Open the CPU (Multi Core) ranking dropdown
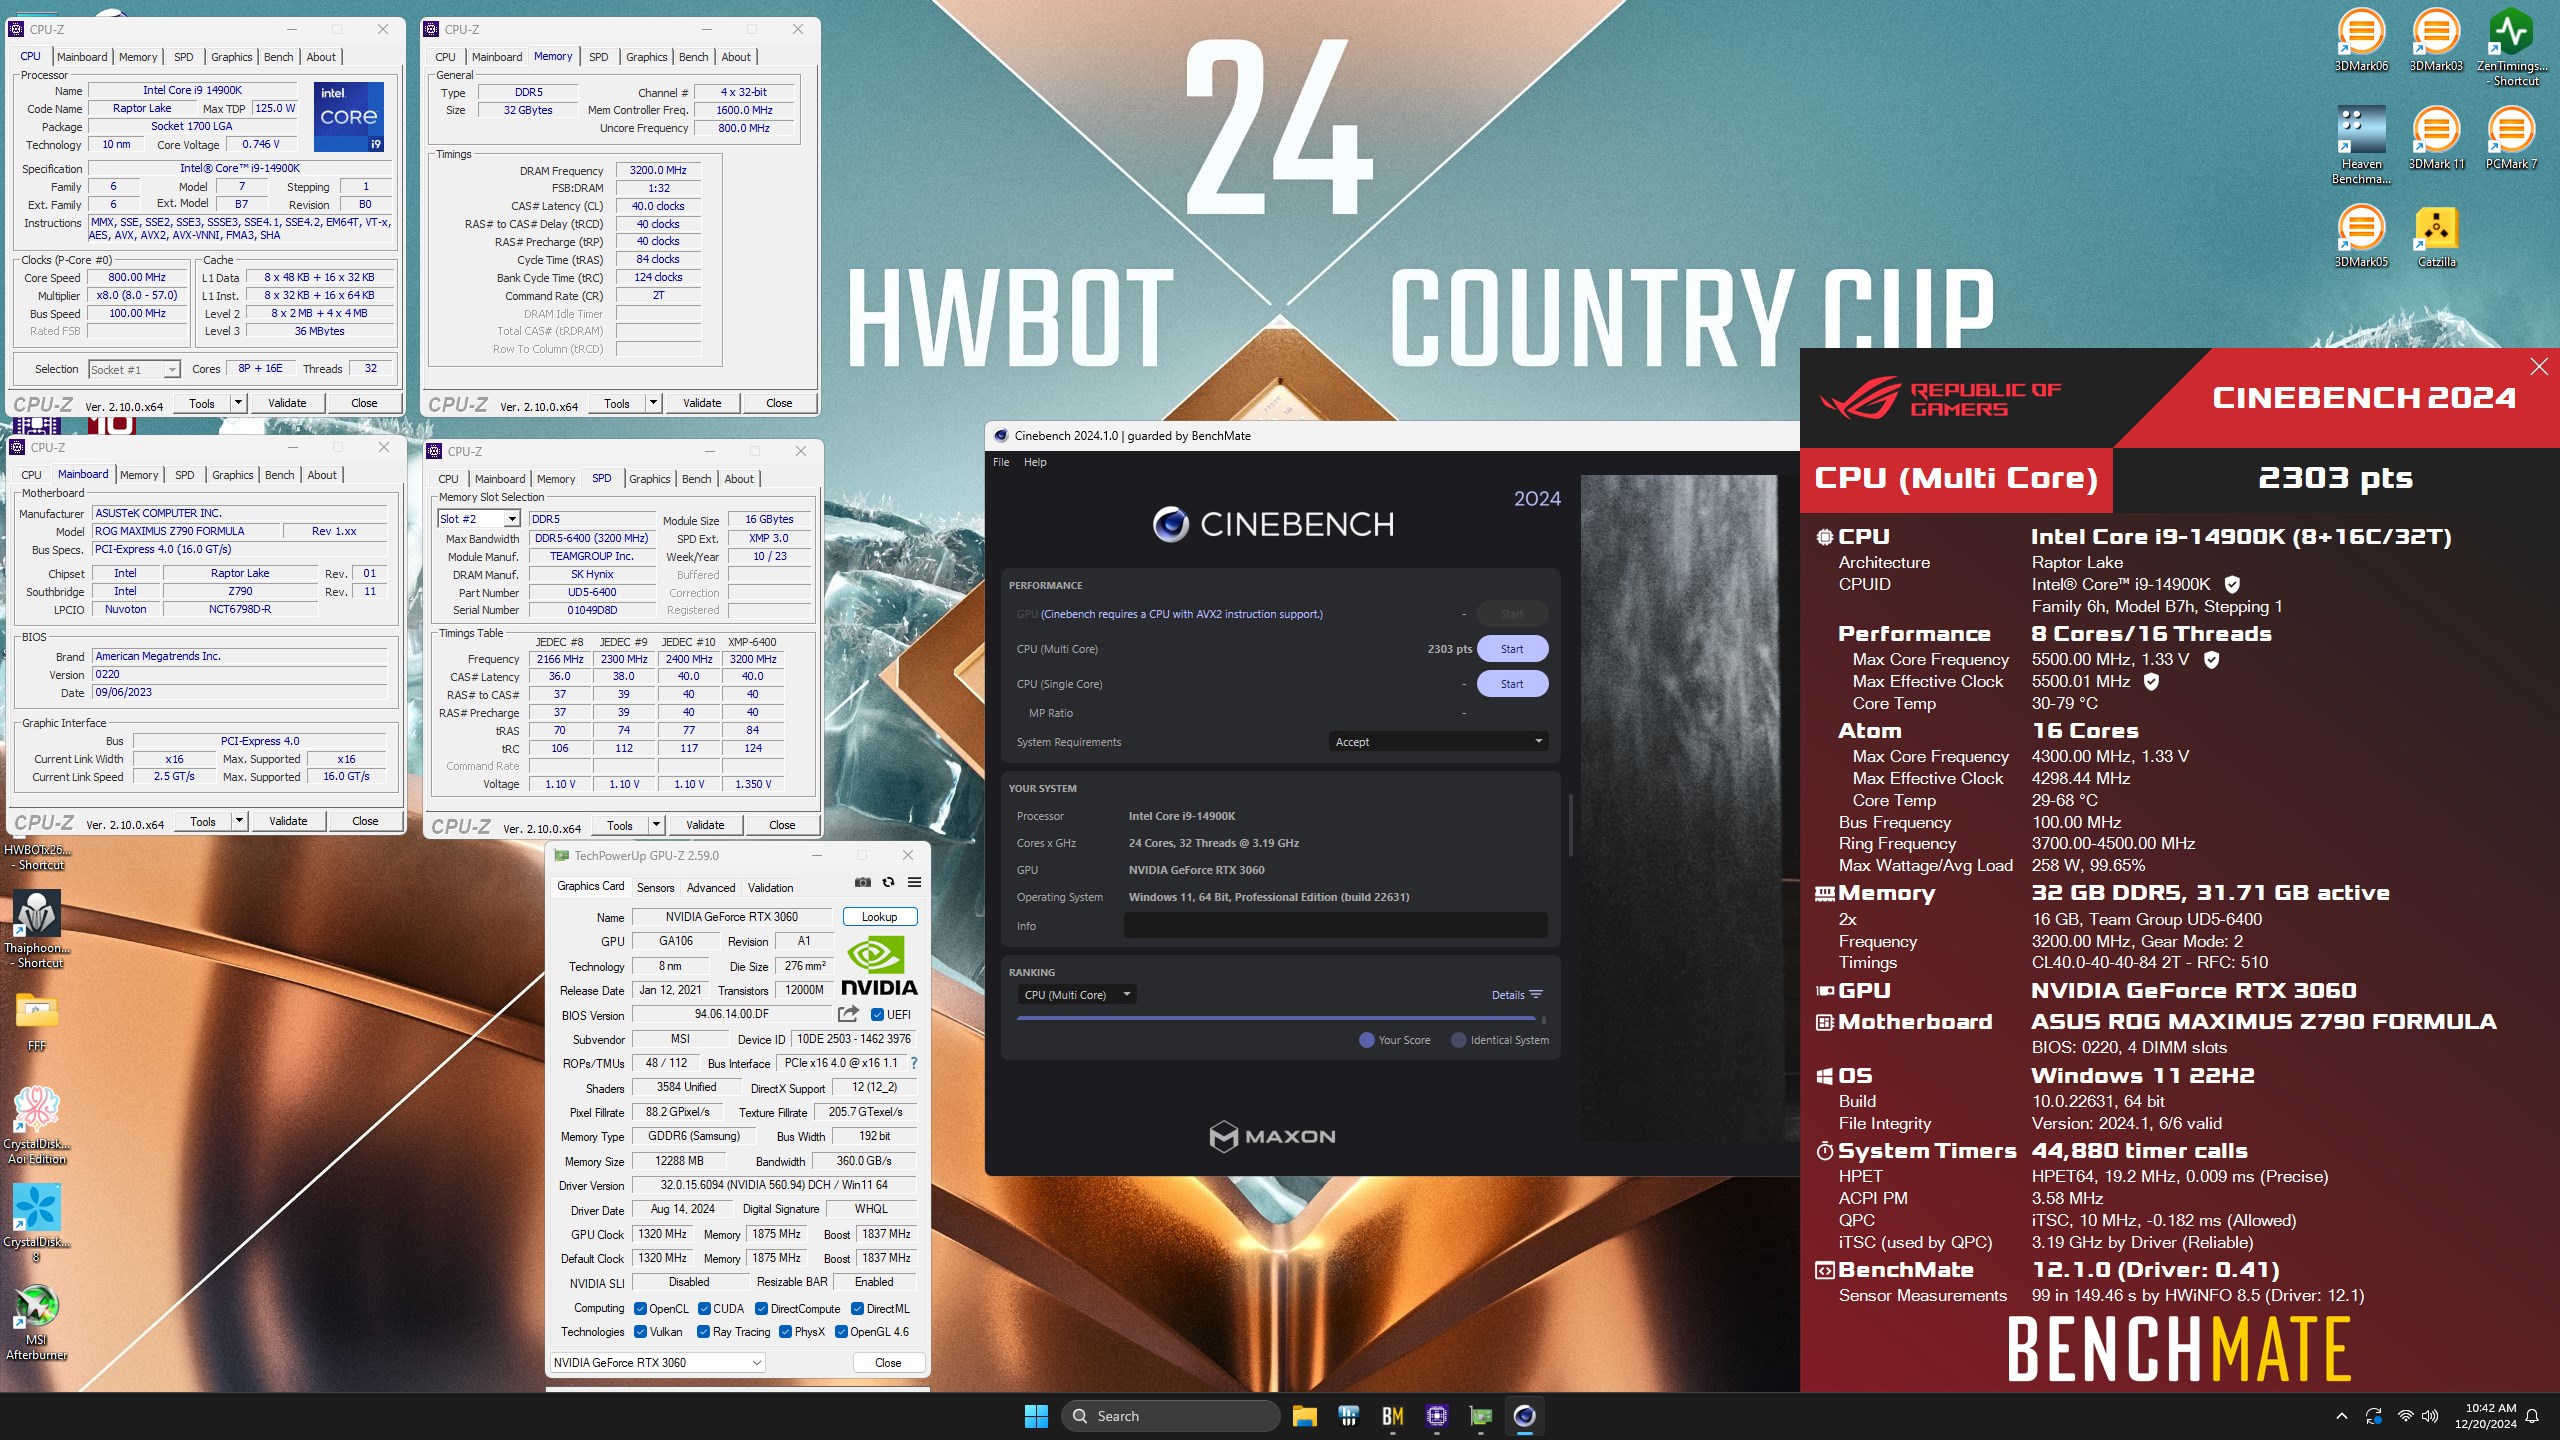The image size is (2560, 1440). pos(1078,995)
